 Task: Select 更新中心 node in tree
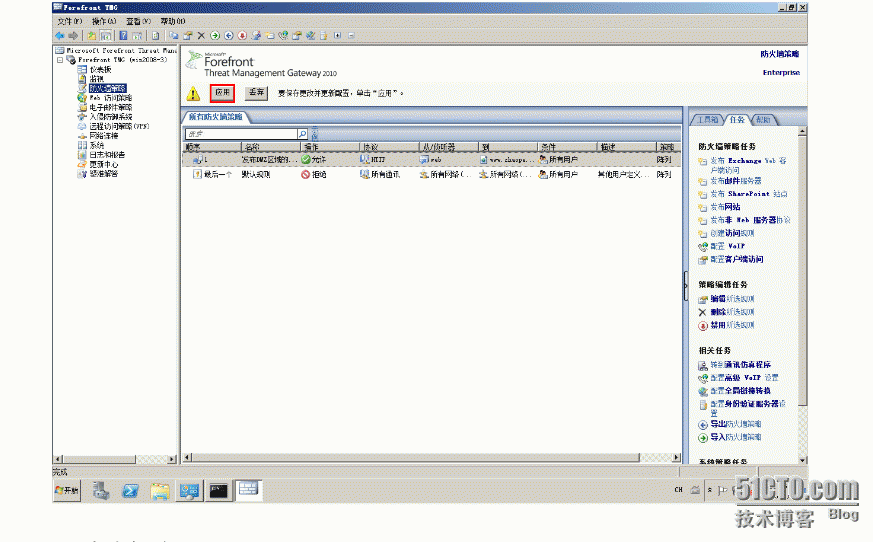click(x=104, y=164)
